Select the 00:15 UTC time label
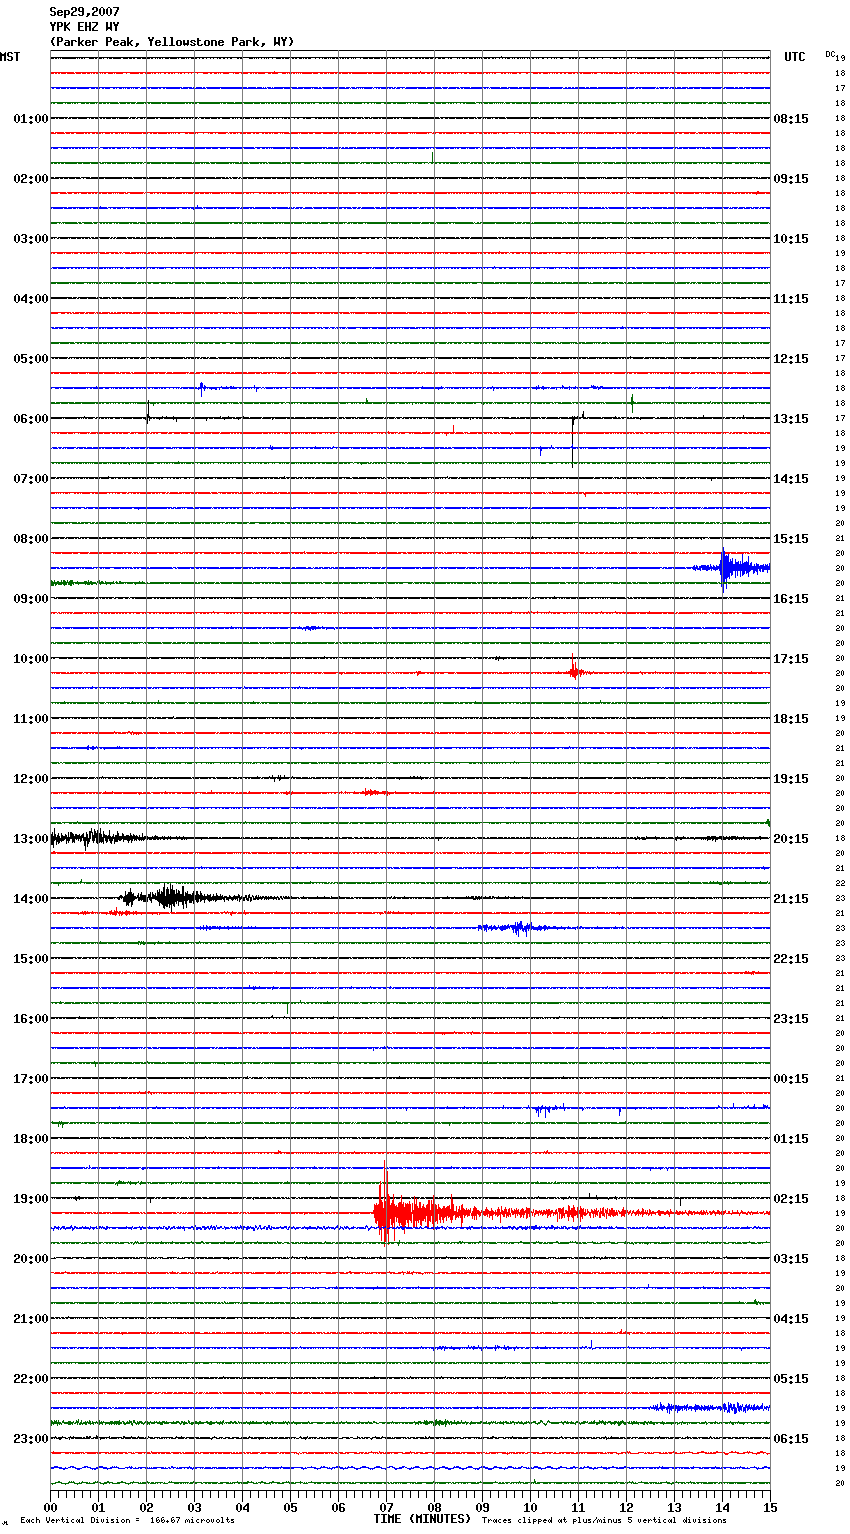850x1534 pixels. 791,1079
